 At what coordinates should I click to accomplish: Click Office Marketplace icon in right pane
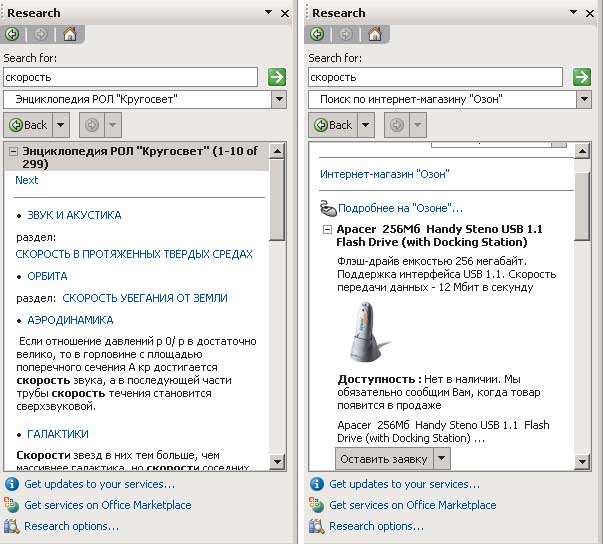pos(316,505)
